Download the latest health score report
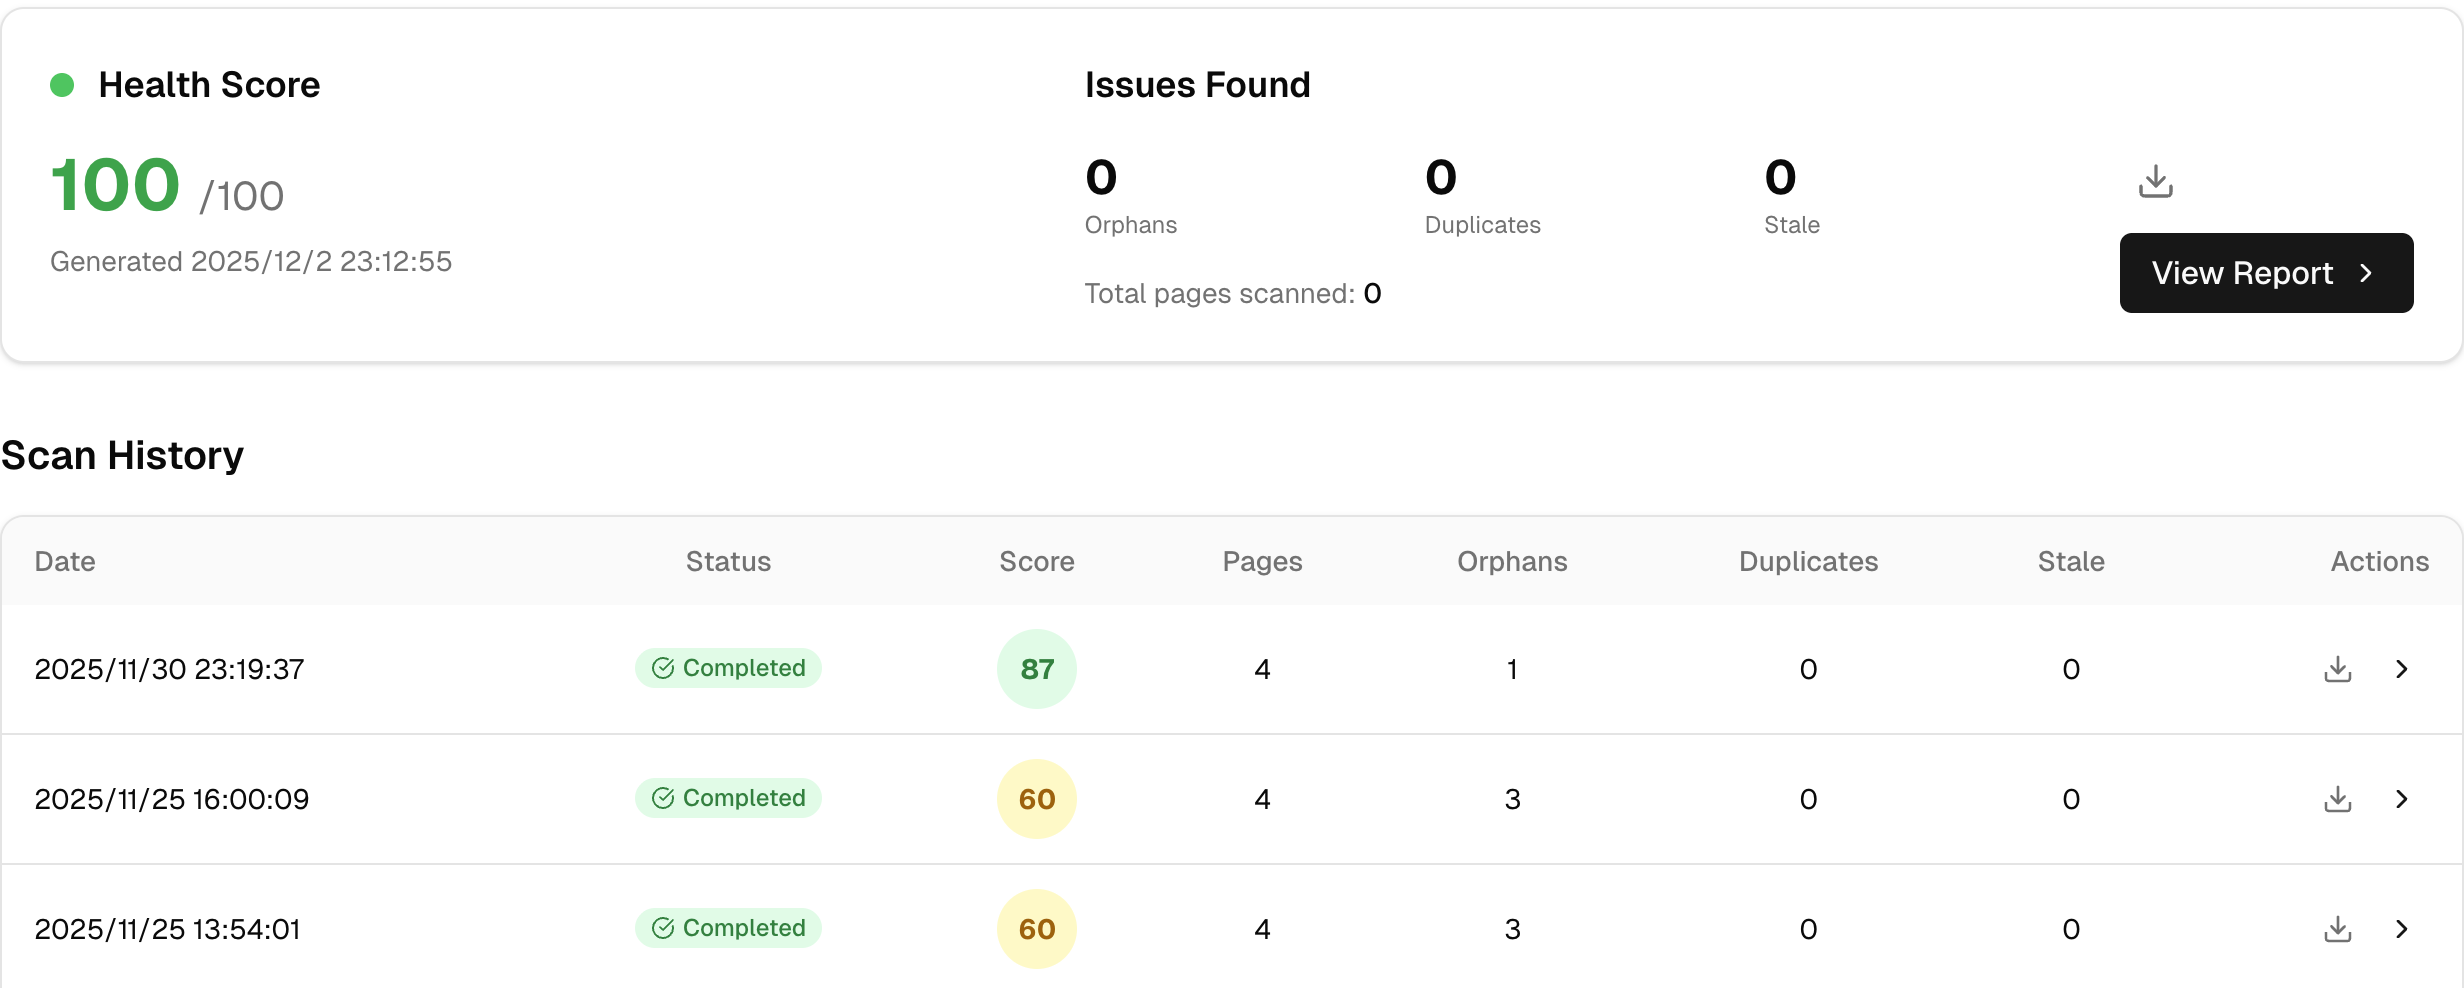2464x988 pixels. 2155,182
